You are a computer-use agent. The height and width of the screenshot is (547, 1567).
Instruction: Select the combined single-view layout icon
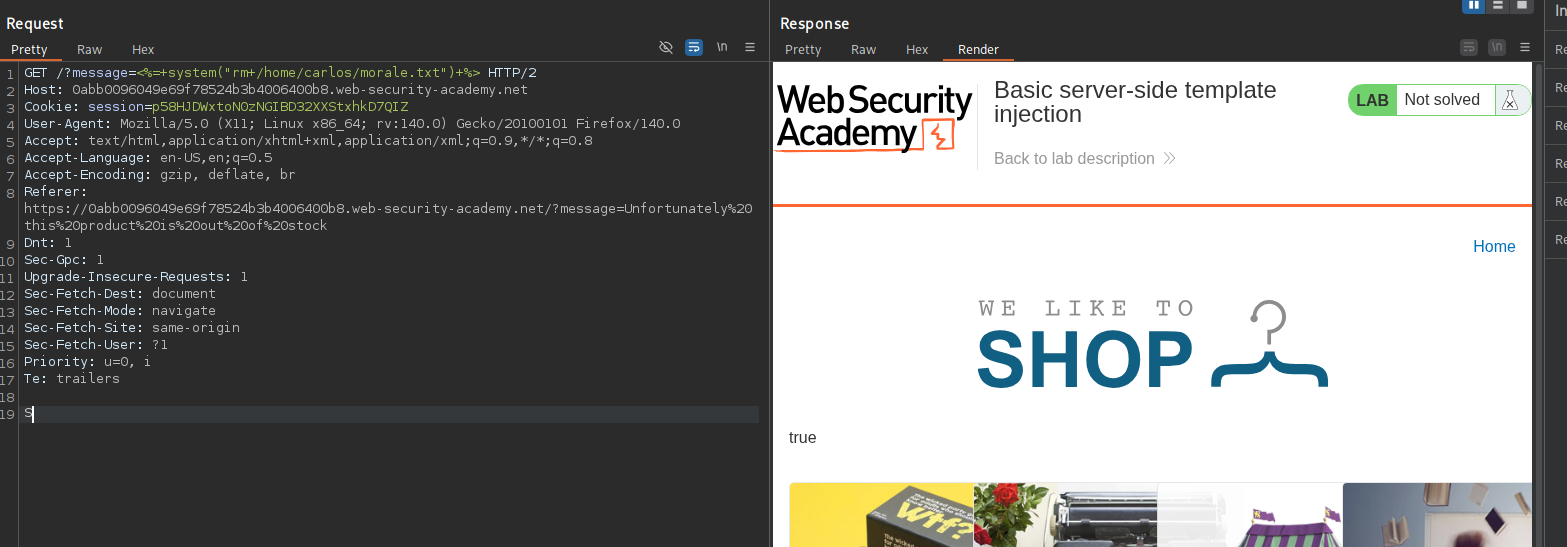[x=1521, y=5]
